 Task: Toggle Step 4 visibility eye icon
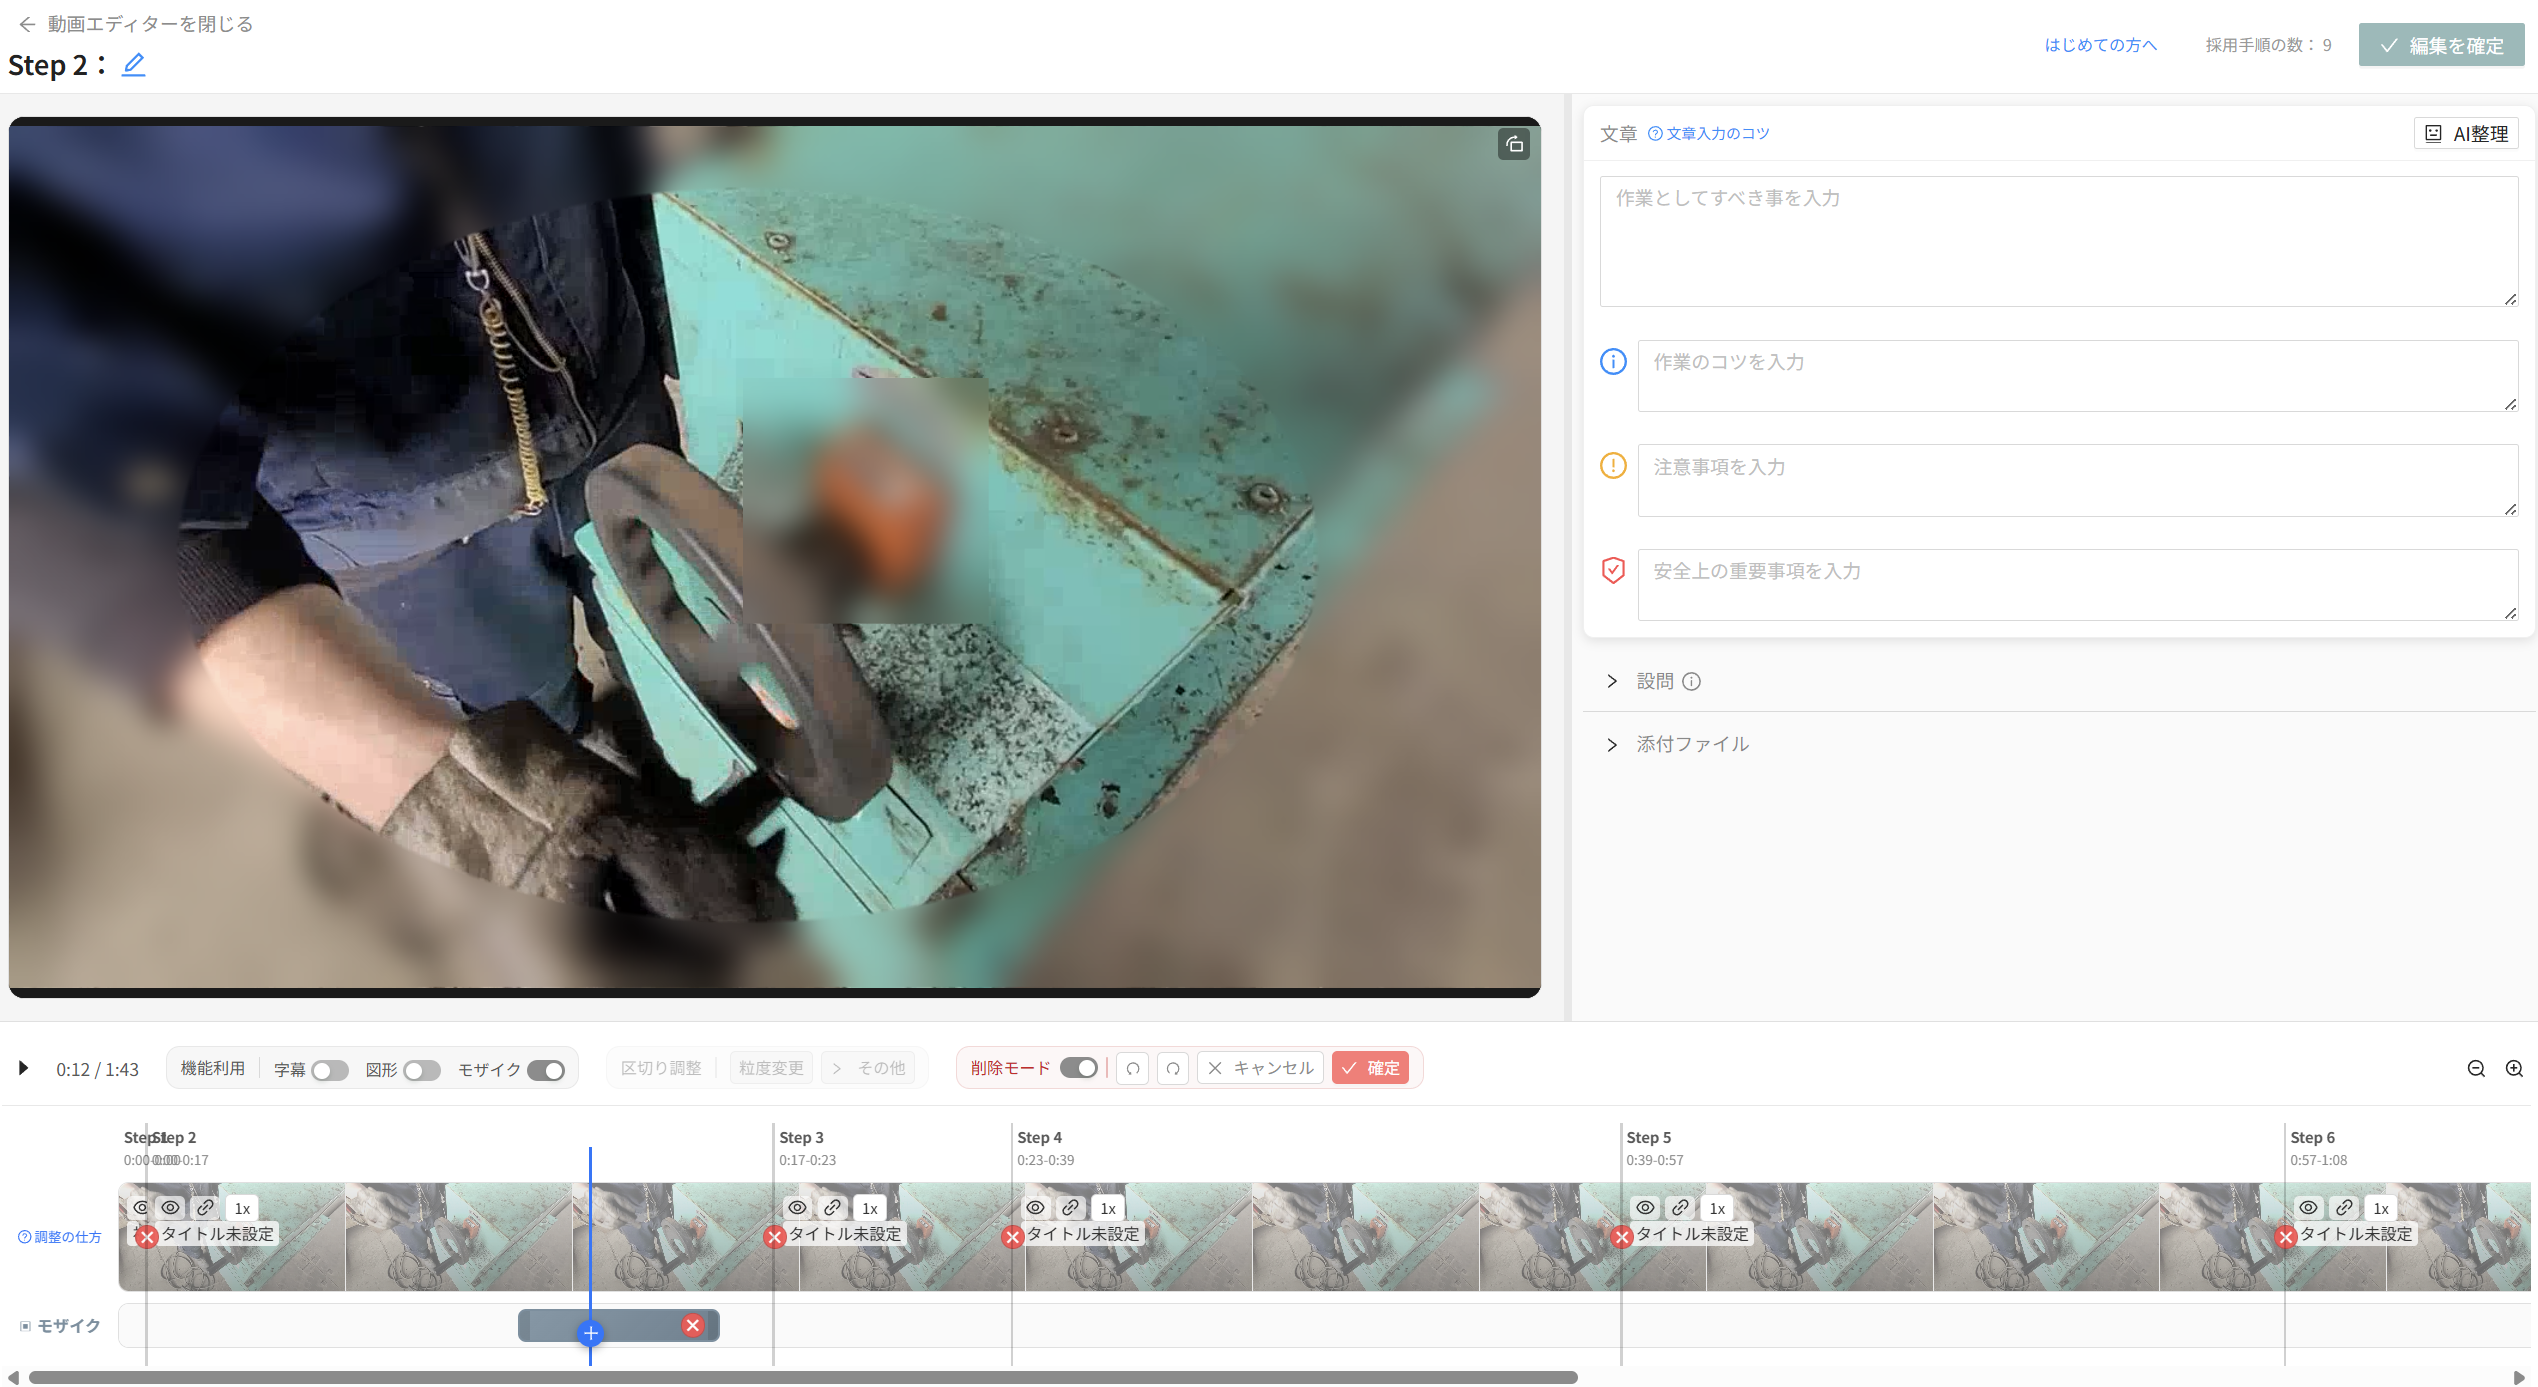coord(1035,1207)
